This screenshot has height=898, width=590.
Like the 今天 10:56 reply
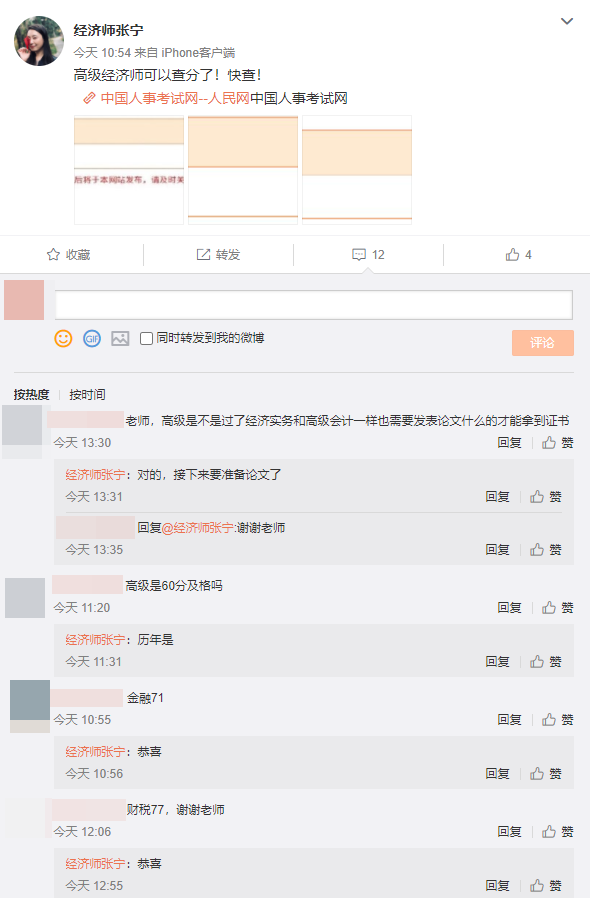click(x=545, y=774)
